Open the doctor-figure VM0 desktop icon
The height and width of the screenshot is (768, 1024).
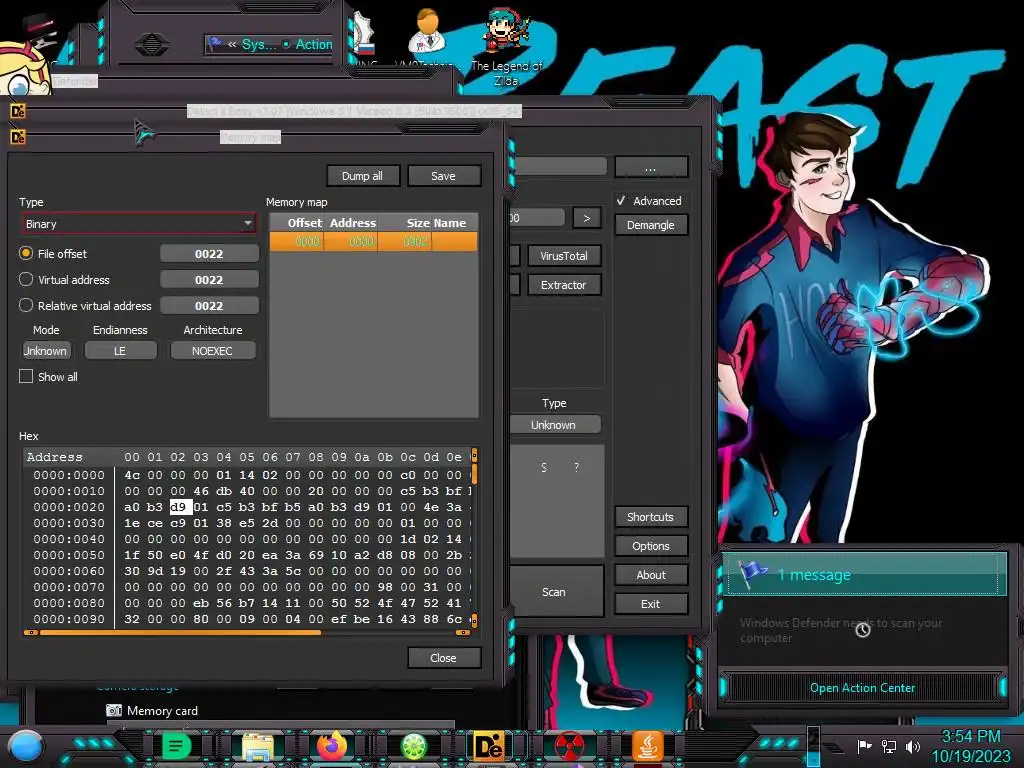(427, 33)
